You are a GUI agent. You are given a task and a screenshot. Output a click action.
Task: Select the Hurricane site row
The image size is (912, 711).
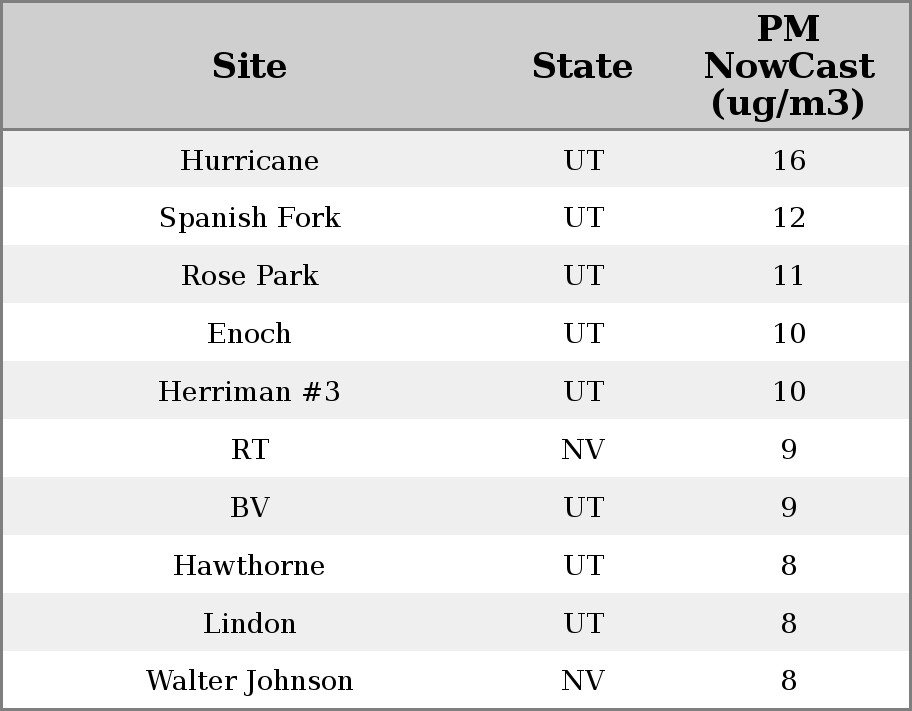[249, 160]
